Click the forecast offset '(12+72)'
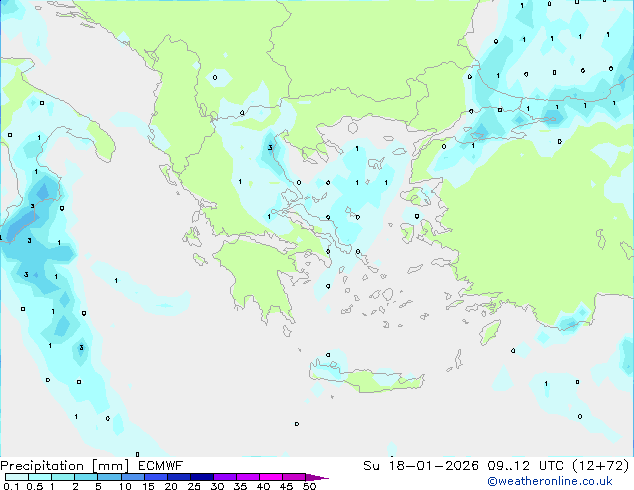Viewport: 634px width, 490px height. (x=601, y=466)
